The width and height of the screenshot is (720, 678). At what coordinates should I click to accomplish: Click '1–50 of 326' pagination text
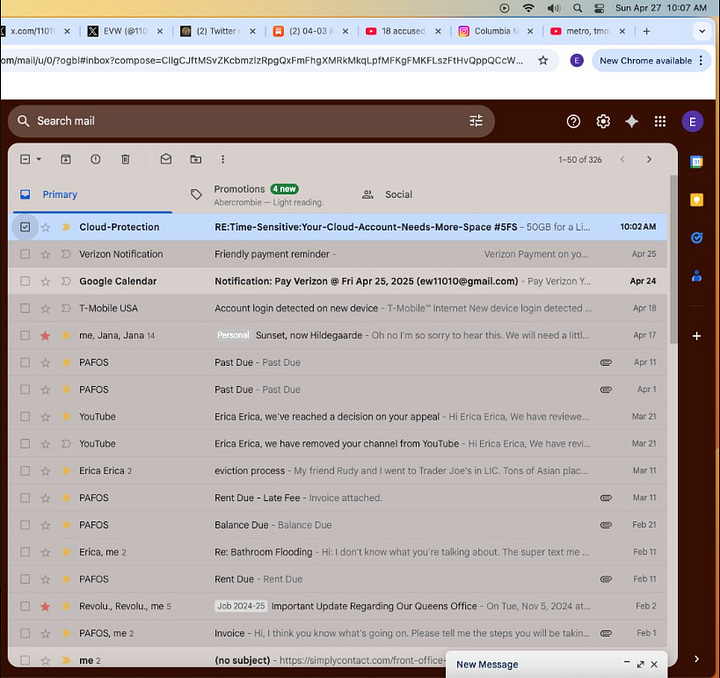pyautogui.click(x=580, y=160)
